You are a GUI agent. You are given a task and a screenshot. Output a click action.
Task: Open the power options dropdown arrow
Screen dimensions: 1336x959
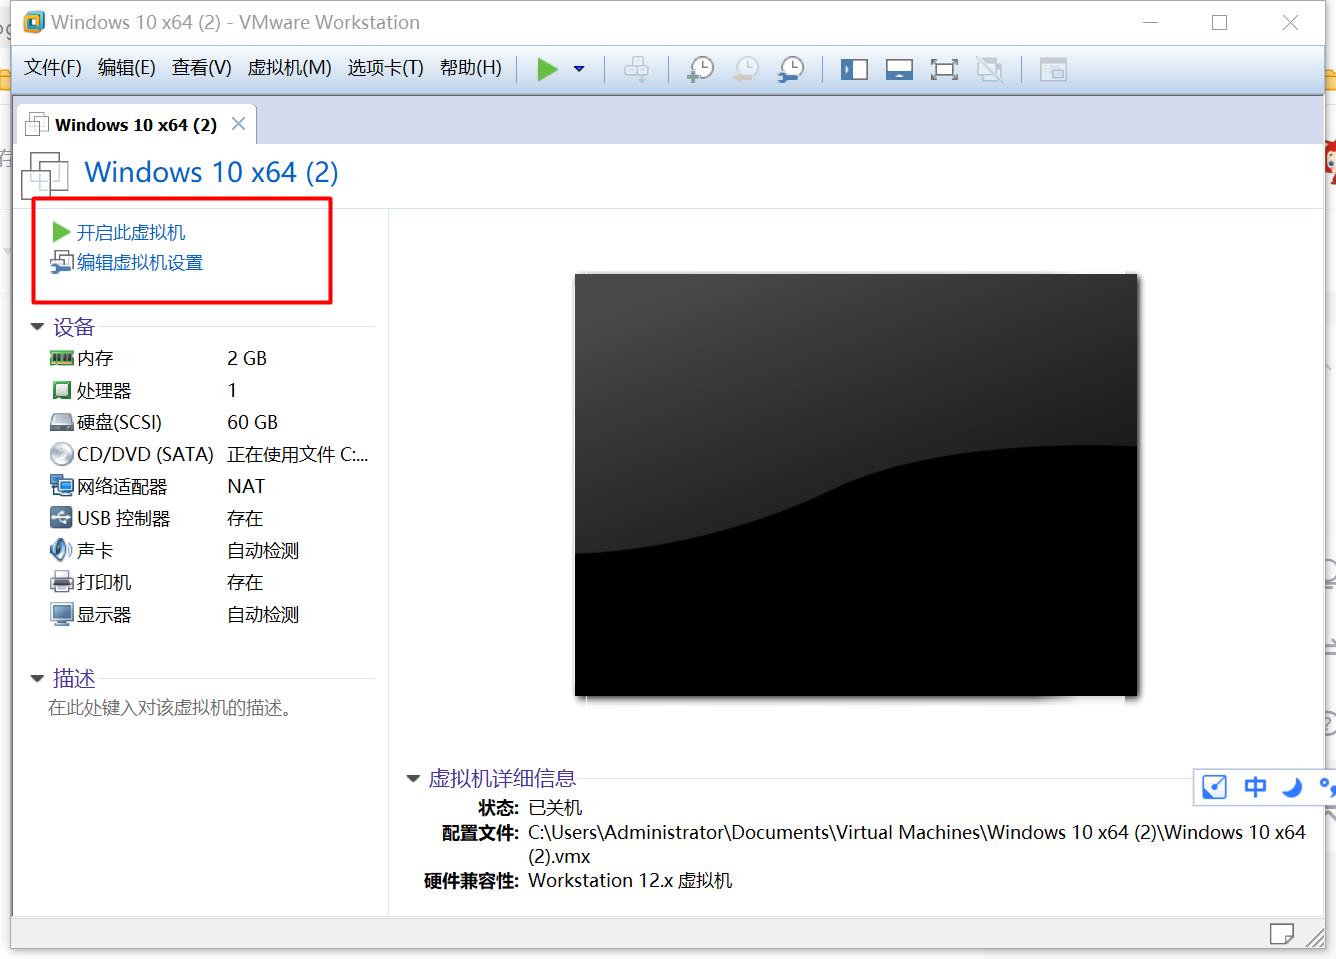[579, 69]
